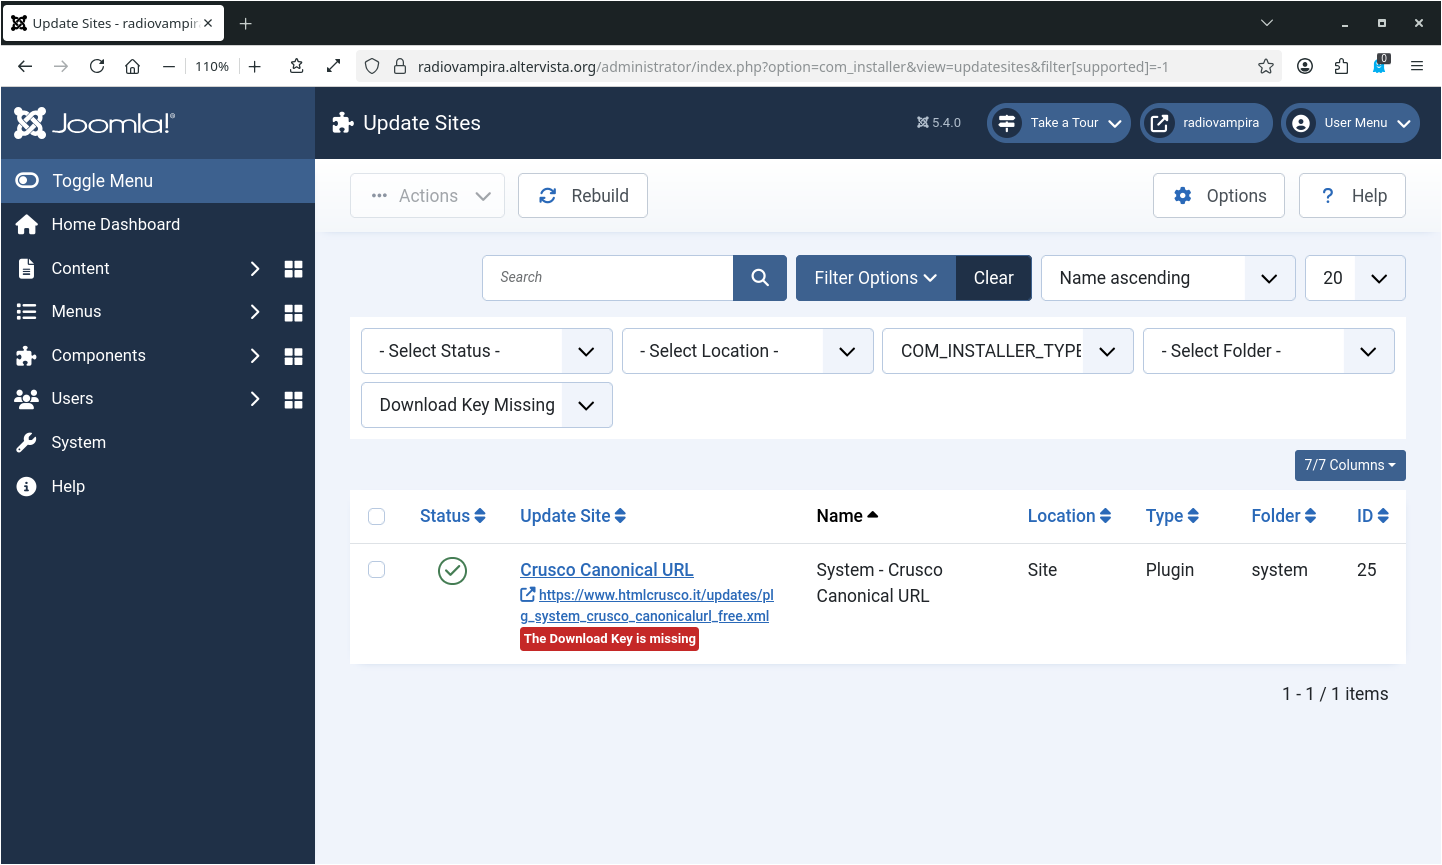Select the Crusco Canonical URL row checkbox
Image resolution: width=1442 pixels, height=865 pixels.
[x=377, y=570]
